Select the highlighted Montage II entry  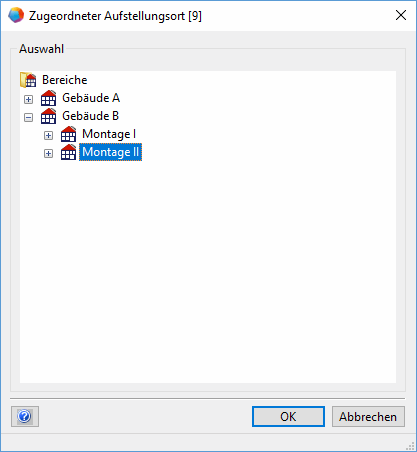coord(110,152)
